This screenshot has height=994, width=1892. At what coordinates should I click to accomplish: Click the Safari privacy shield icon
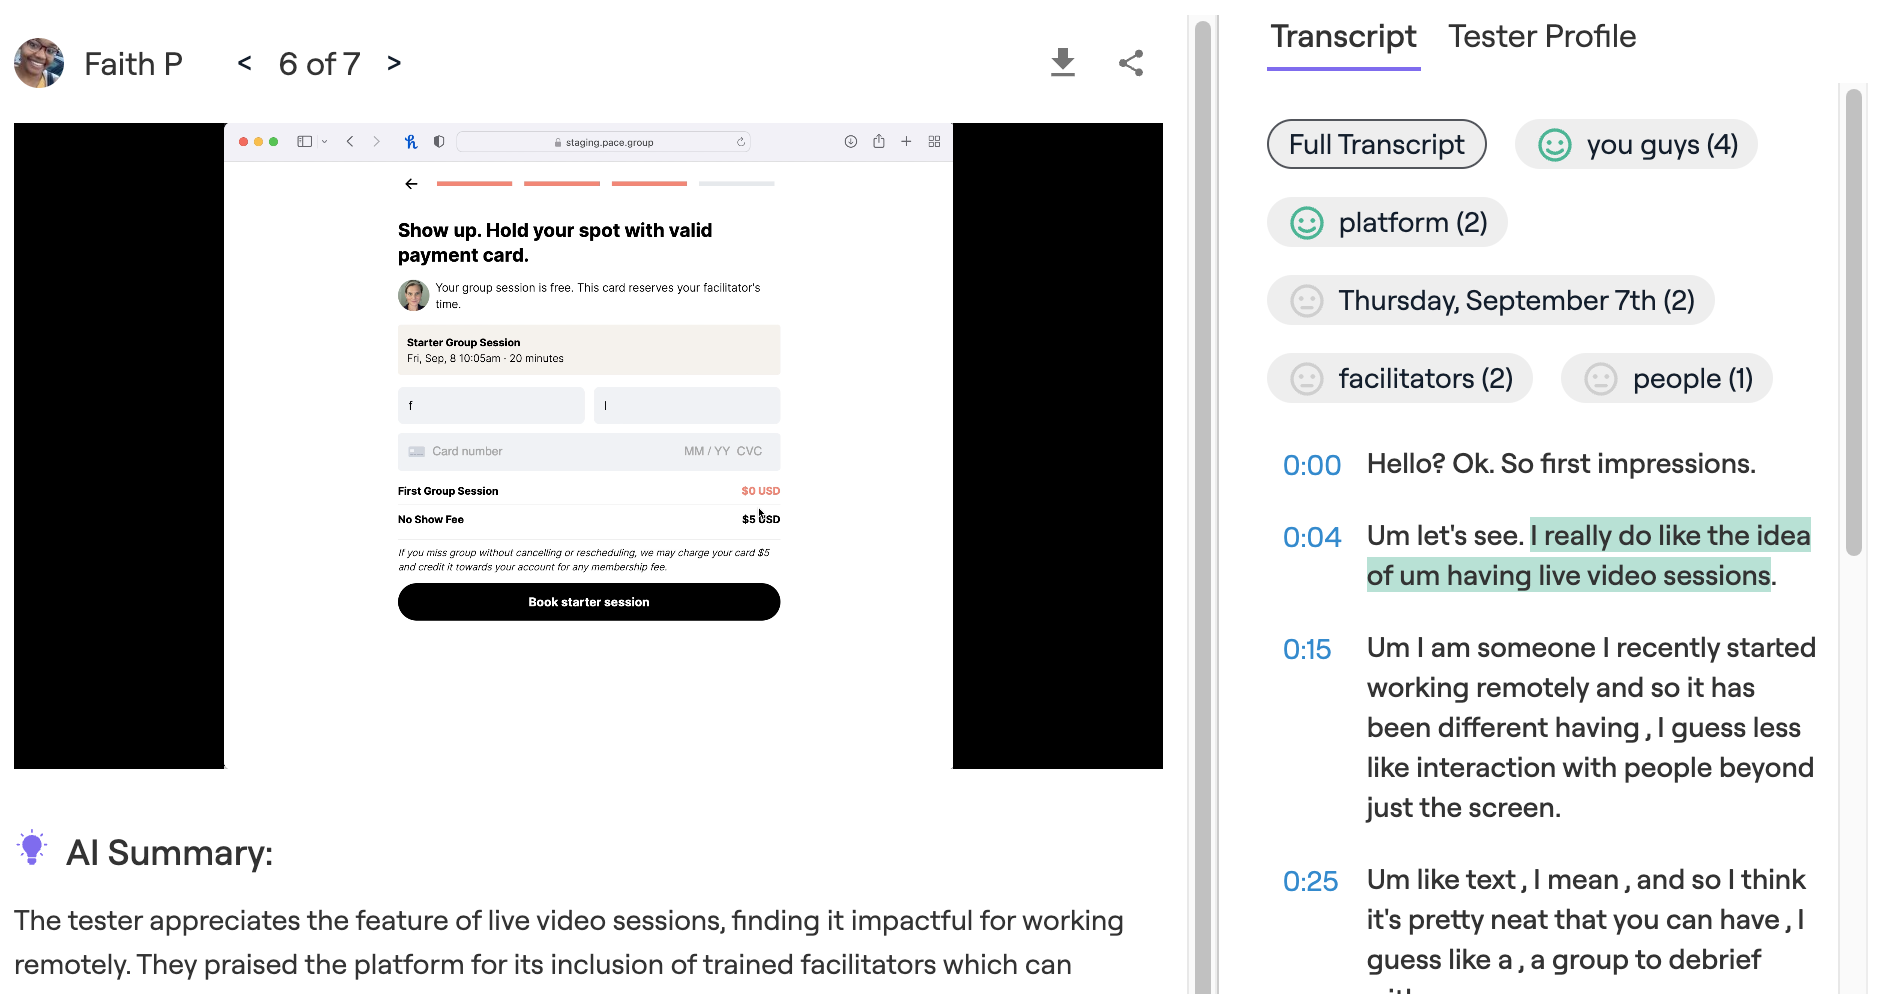point(438,141)
